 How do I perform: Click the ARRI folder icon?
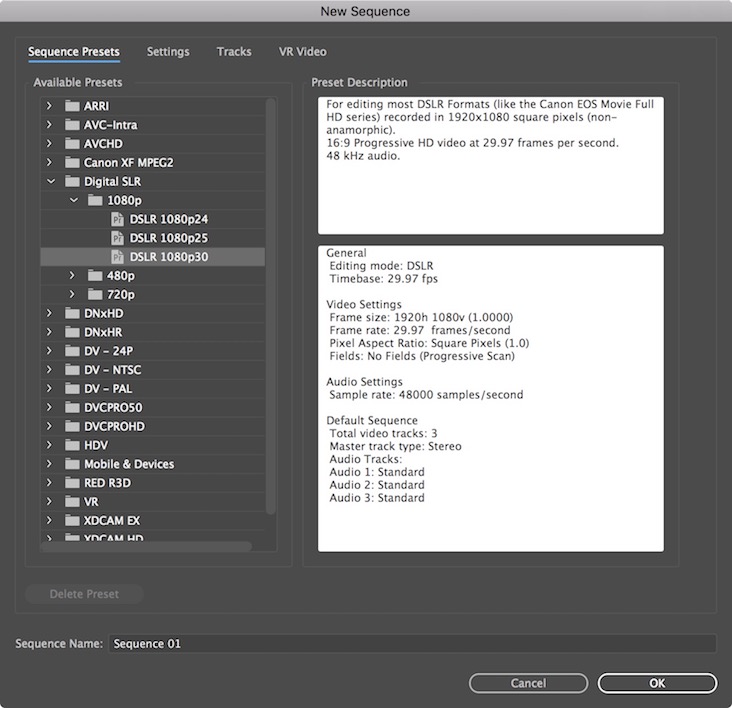[72, 106]
